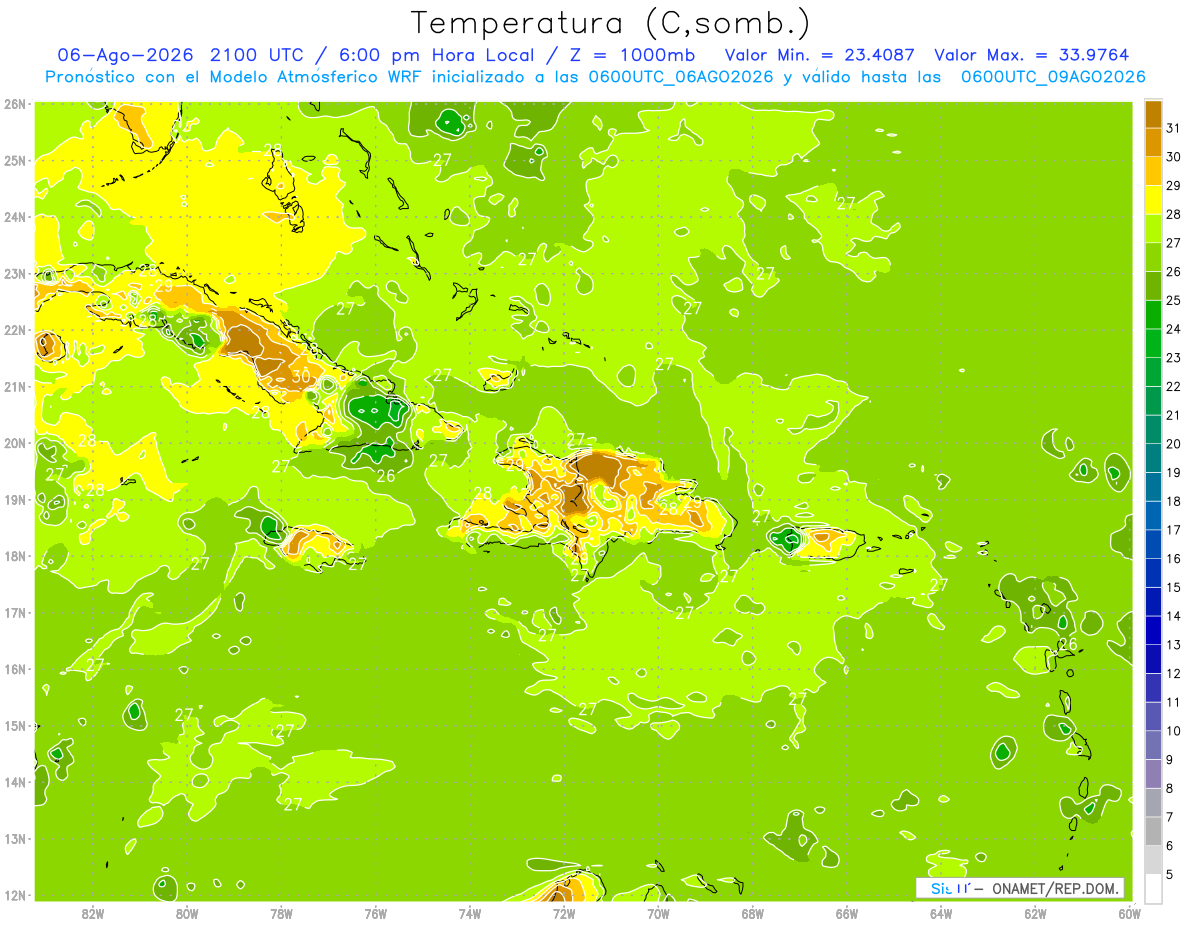1200x927 pixels.
Task: Click the '68W' longitude axis label
Action: coord(753,913)
